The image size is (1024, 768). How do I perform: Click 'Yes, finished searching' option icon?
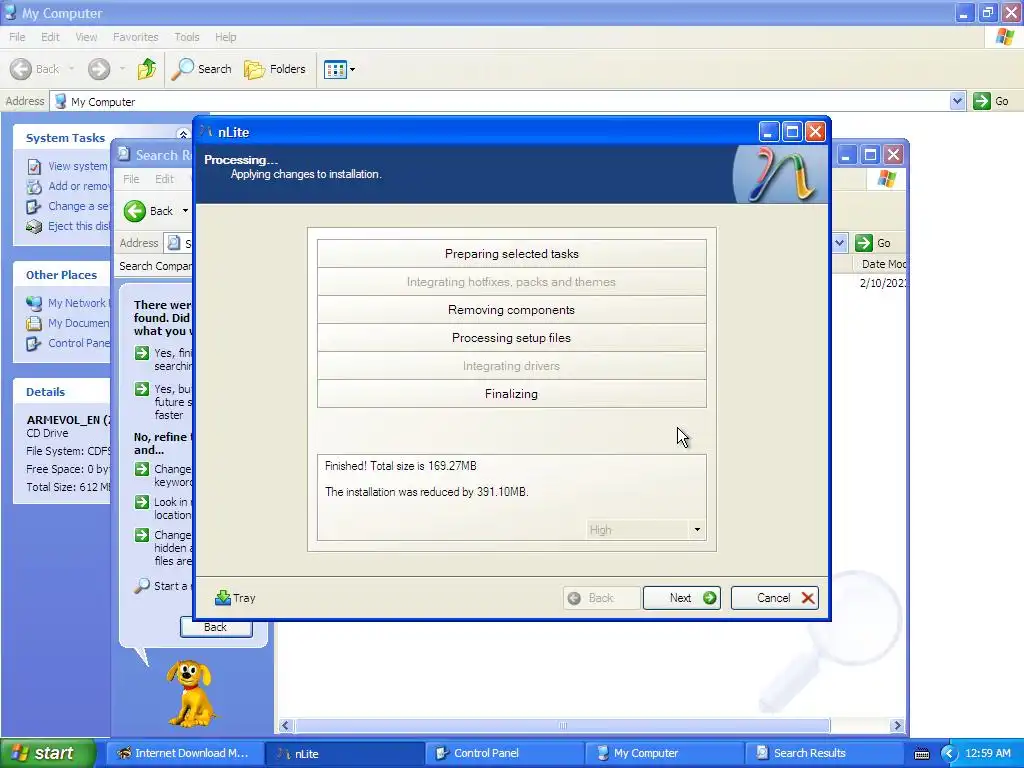142,353
